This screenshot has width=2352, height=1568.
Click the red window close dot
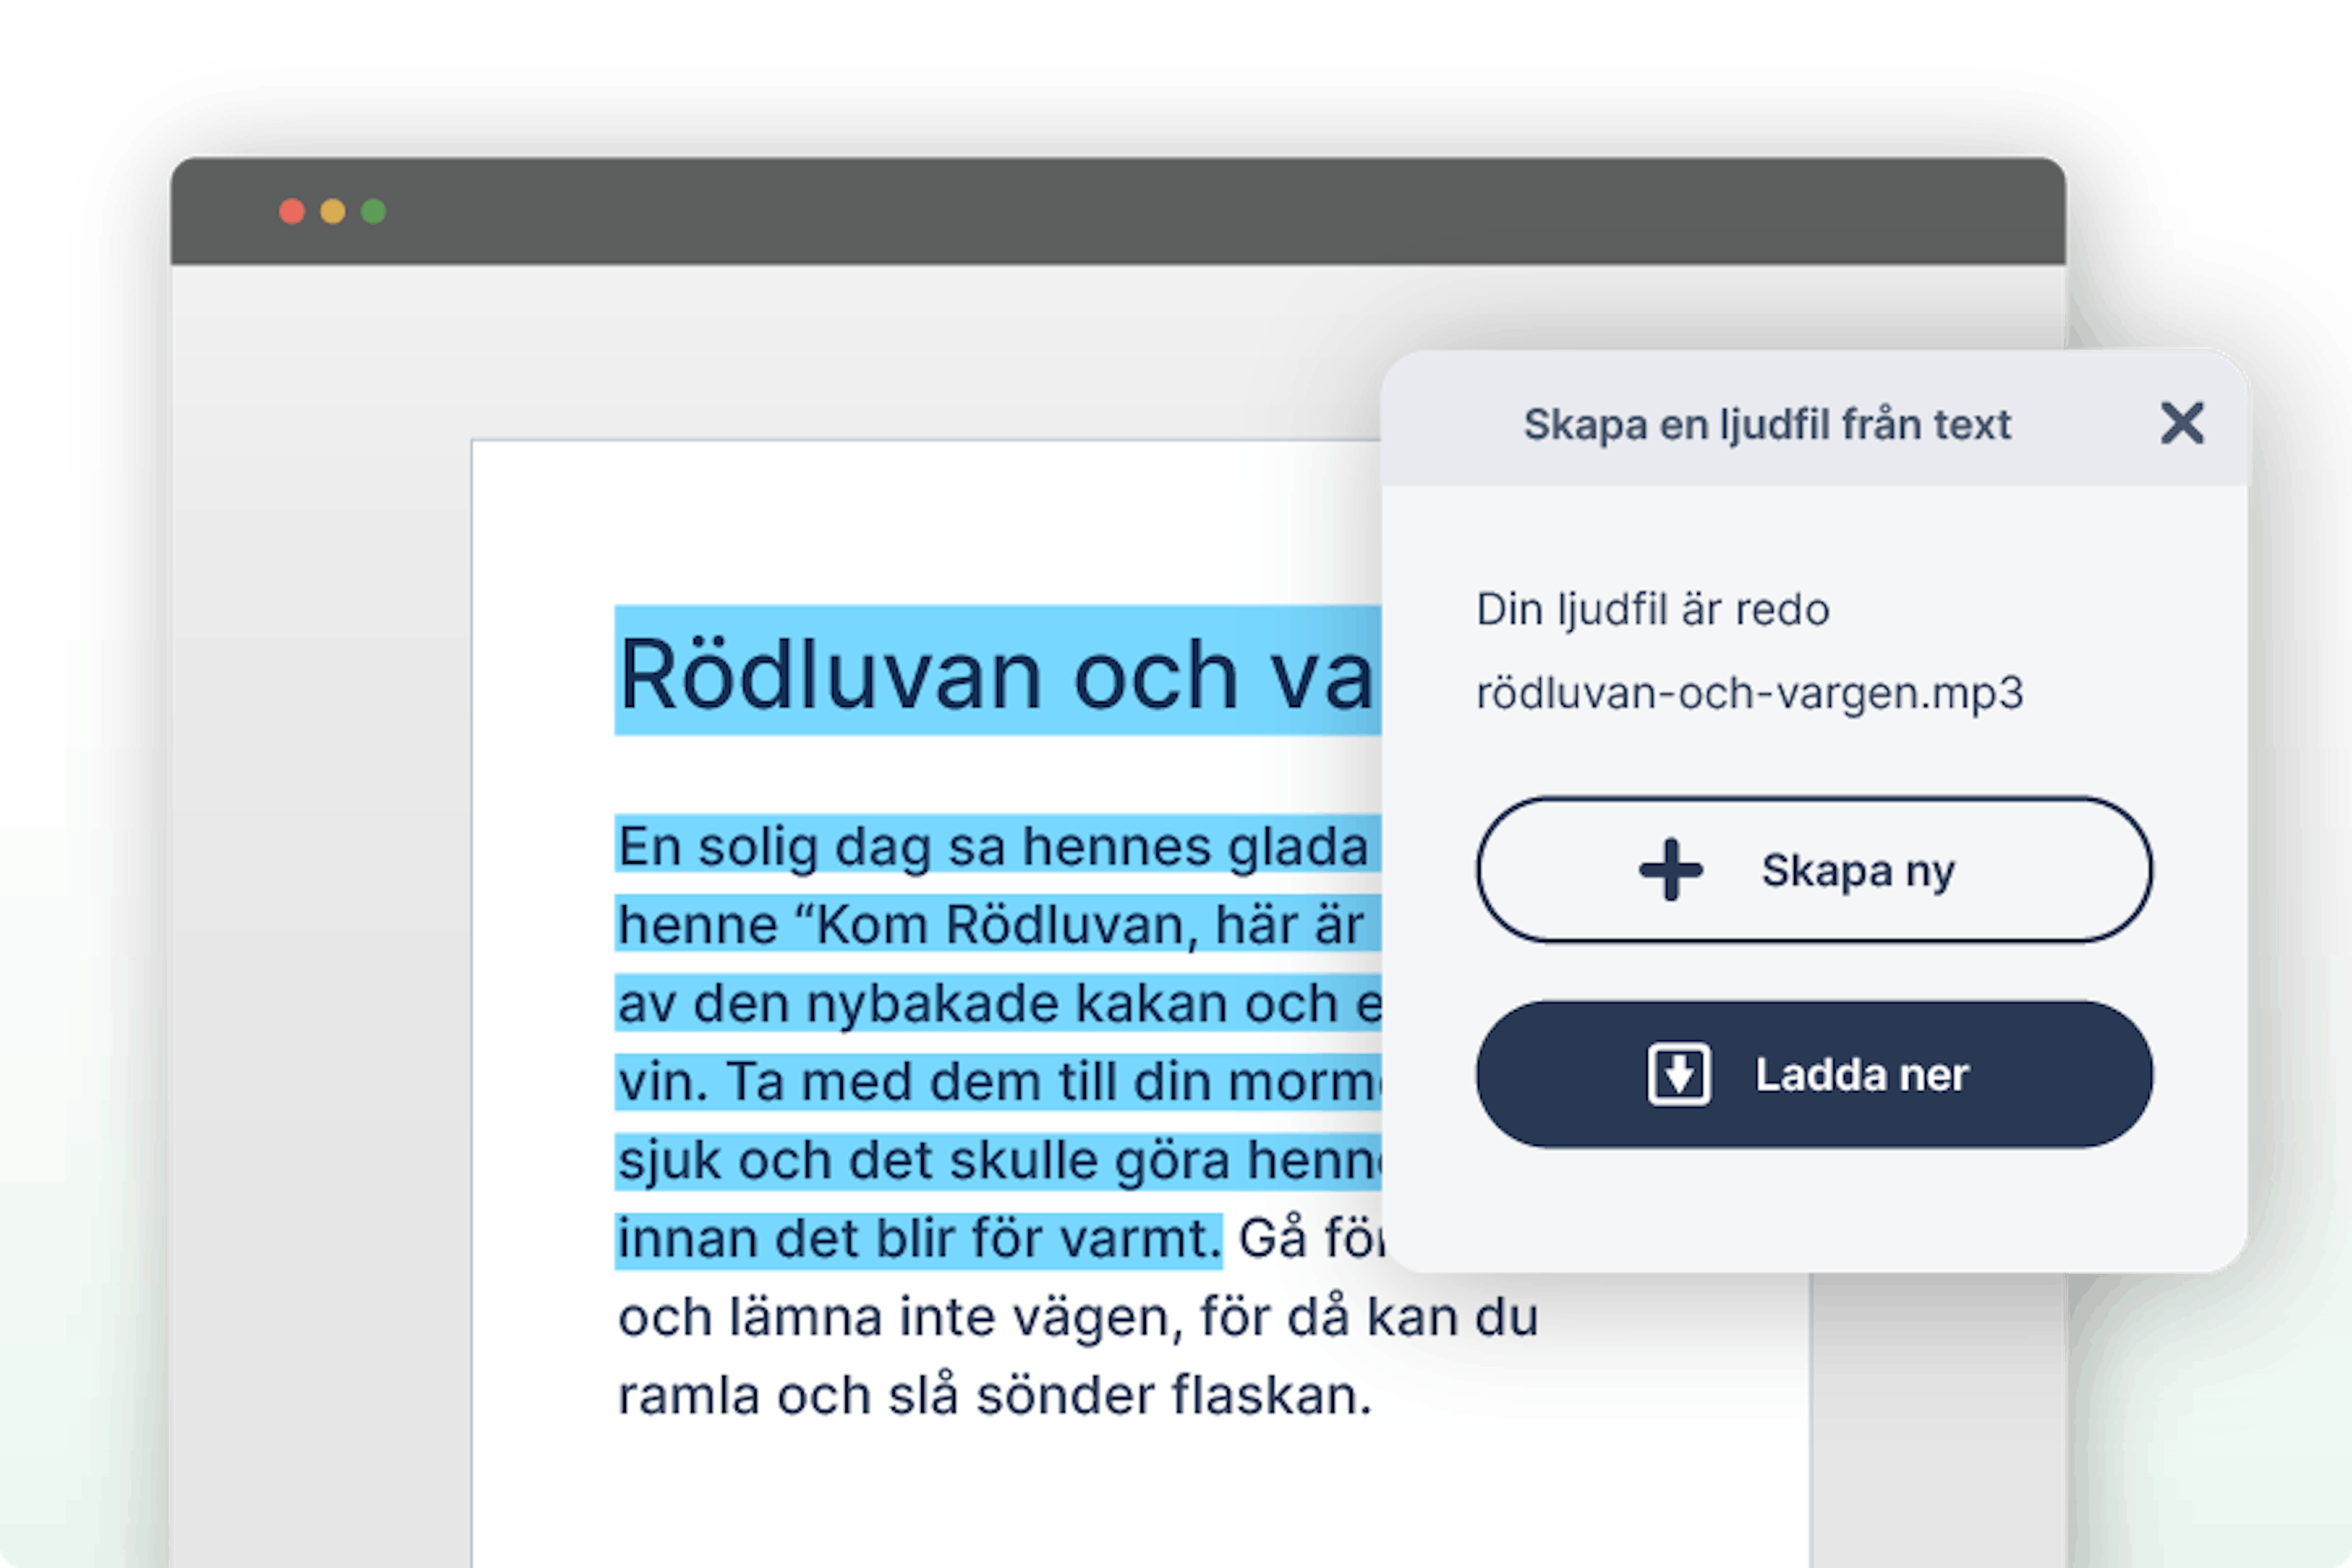(292, 212)
